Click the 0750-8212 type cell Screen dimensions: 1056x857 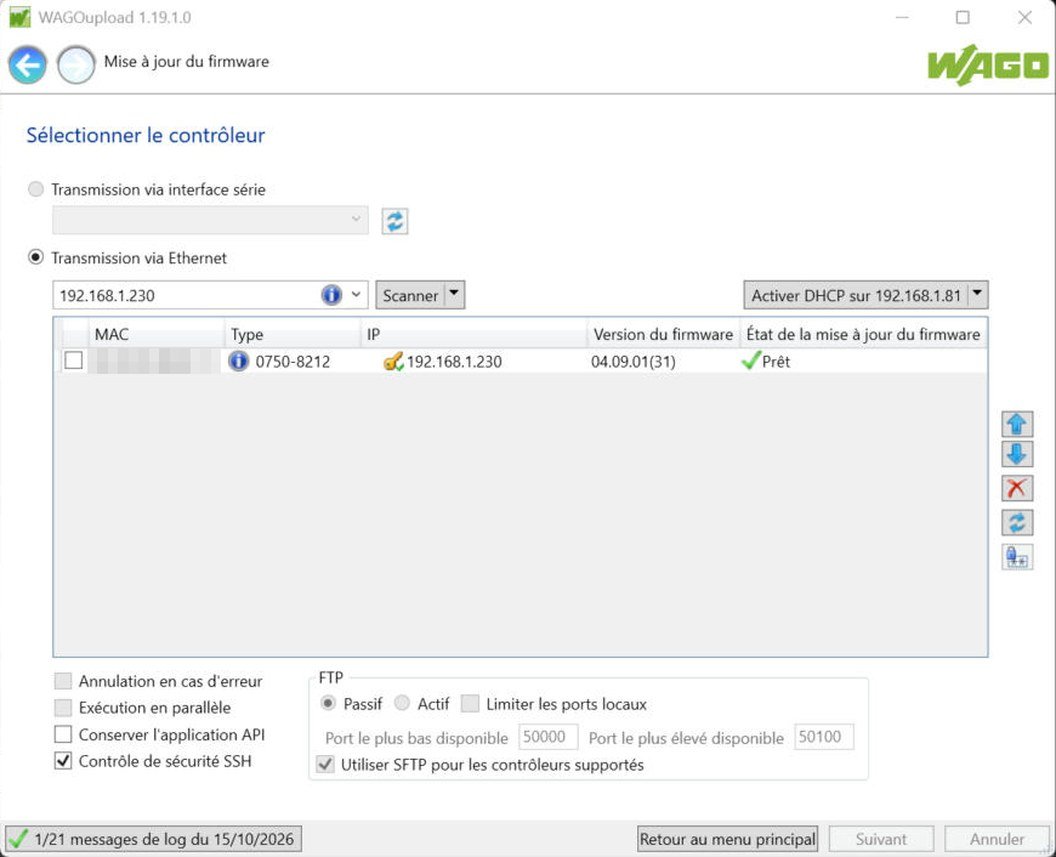pos(293,362)
